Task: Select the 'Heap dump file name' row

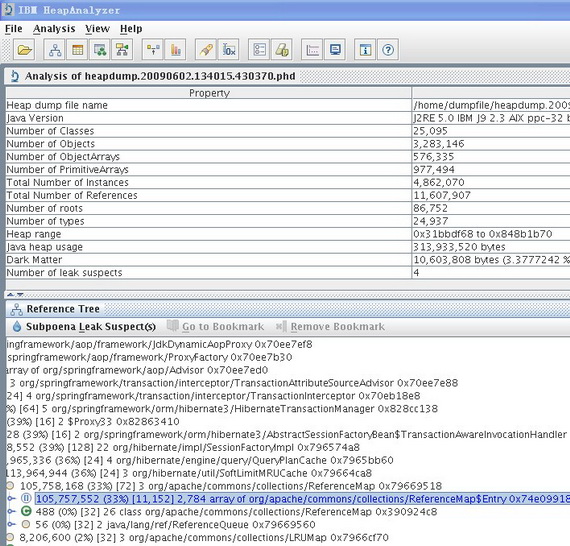Action: click(x=288, y=105)
